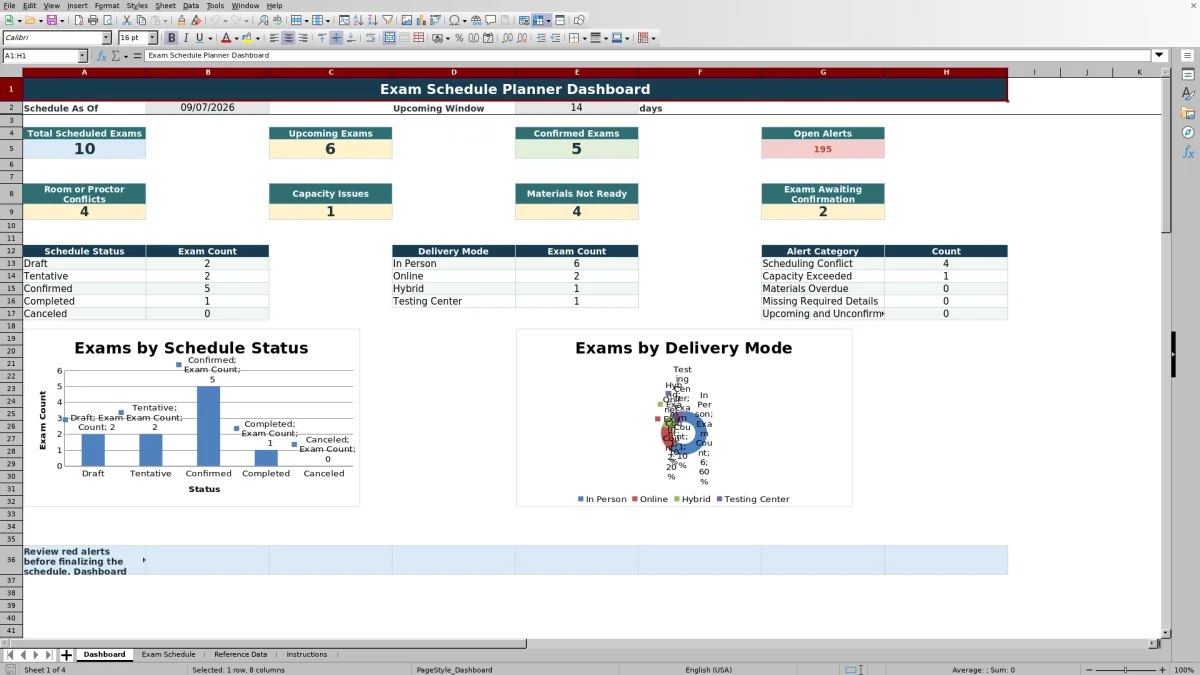1200x675 pixels.
Task: Open sidebar Navigator compass icon
Action: click(1188, 132)
